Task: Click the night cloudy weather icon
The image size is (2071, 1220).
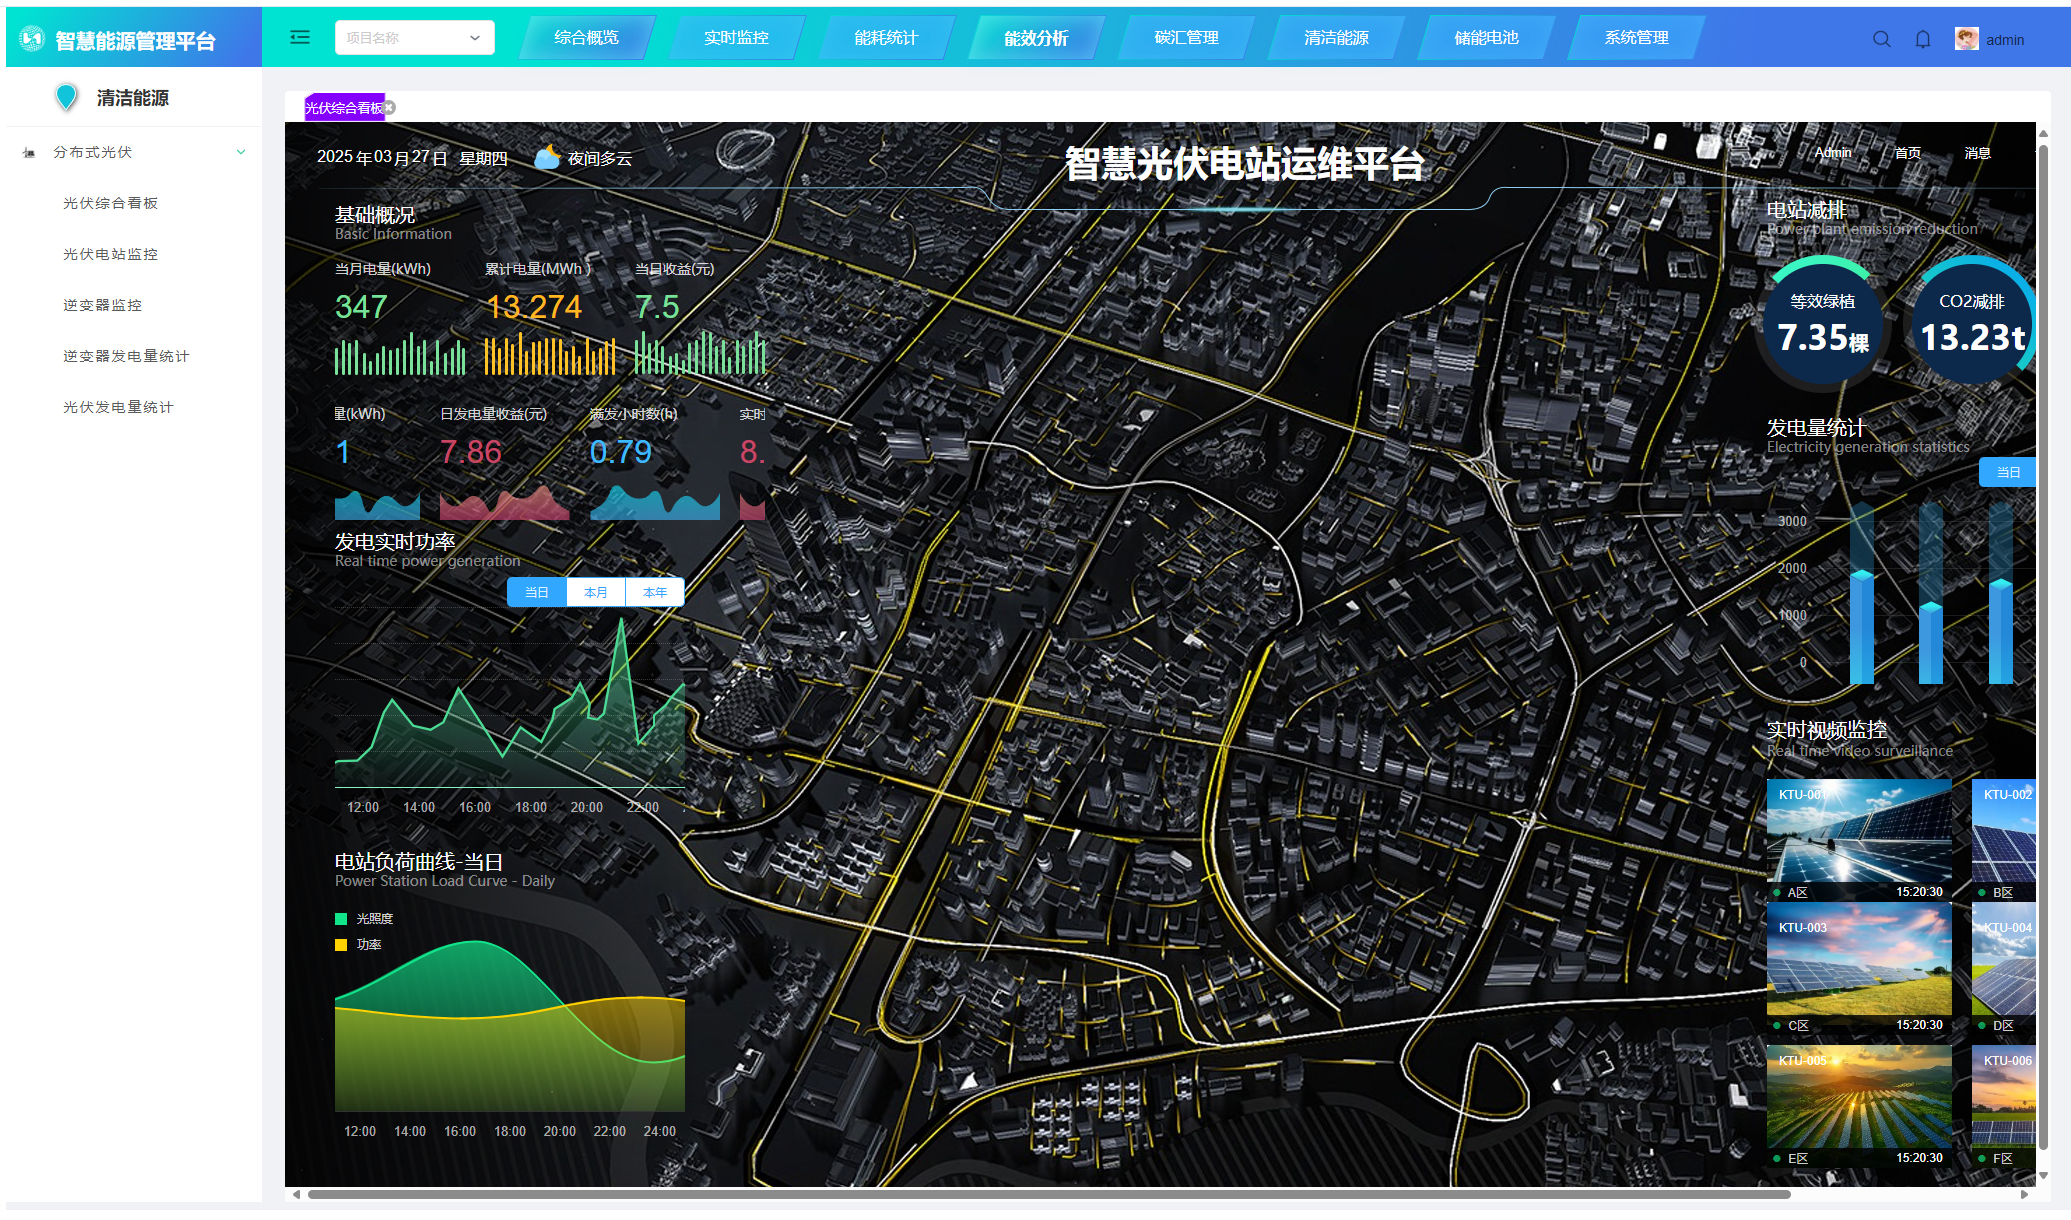Action: [x=547, y=157]
